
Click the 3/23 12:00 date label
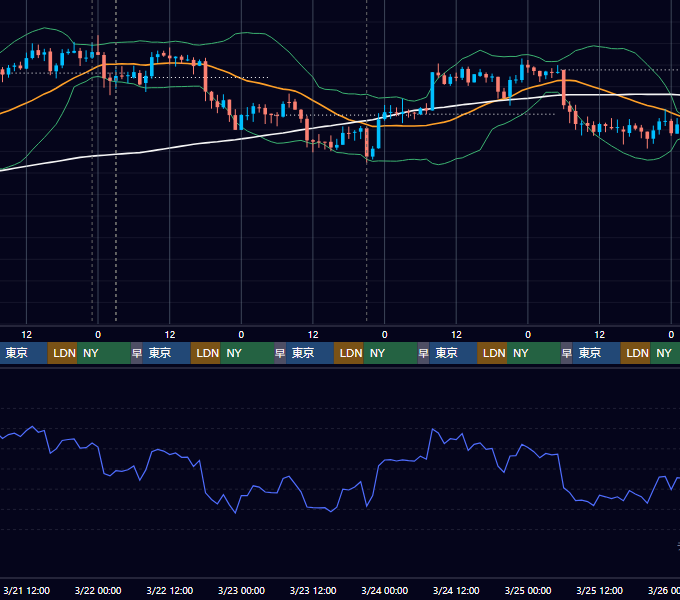[x=313, y=590]
